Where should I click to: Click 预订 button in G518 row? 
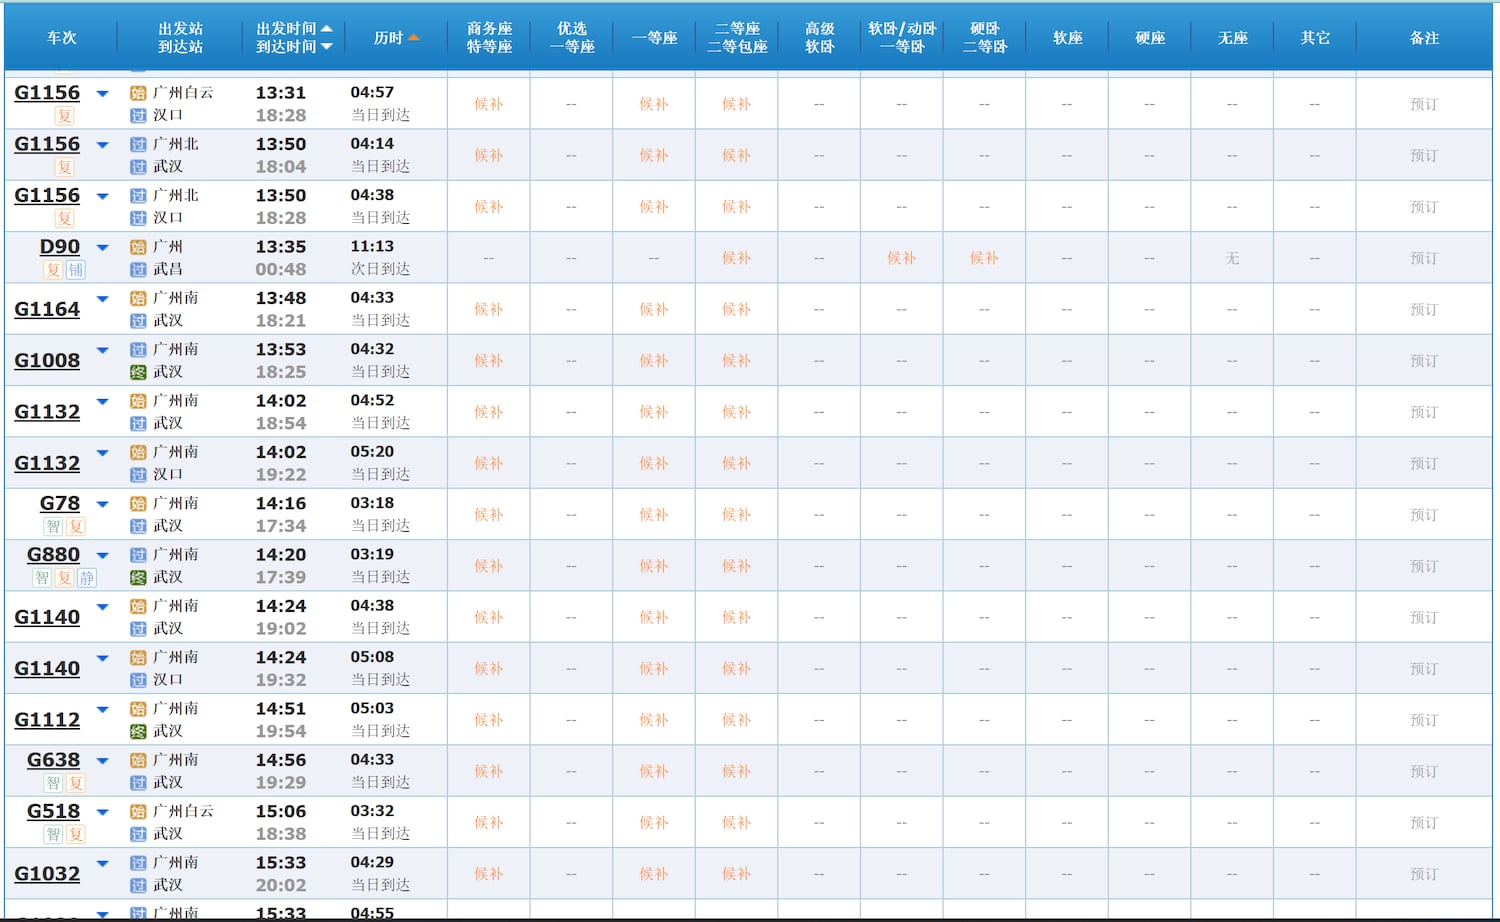pos(1424,823)
